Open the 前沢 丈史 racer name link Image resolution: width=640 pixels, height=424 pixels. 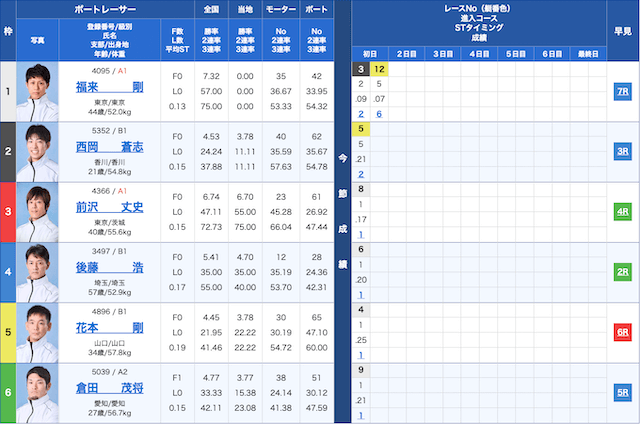pyautogui.click(x=109, y=207)
